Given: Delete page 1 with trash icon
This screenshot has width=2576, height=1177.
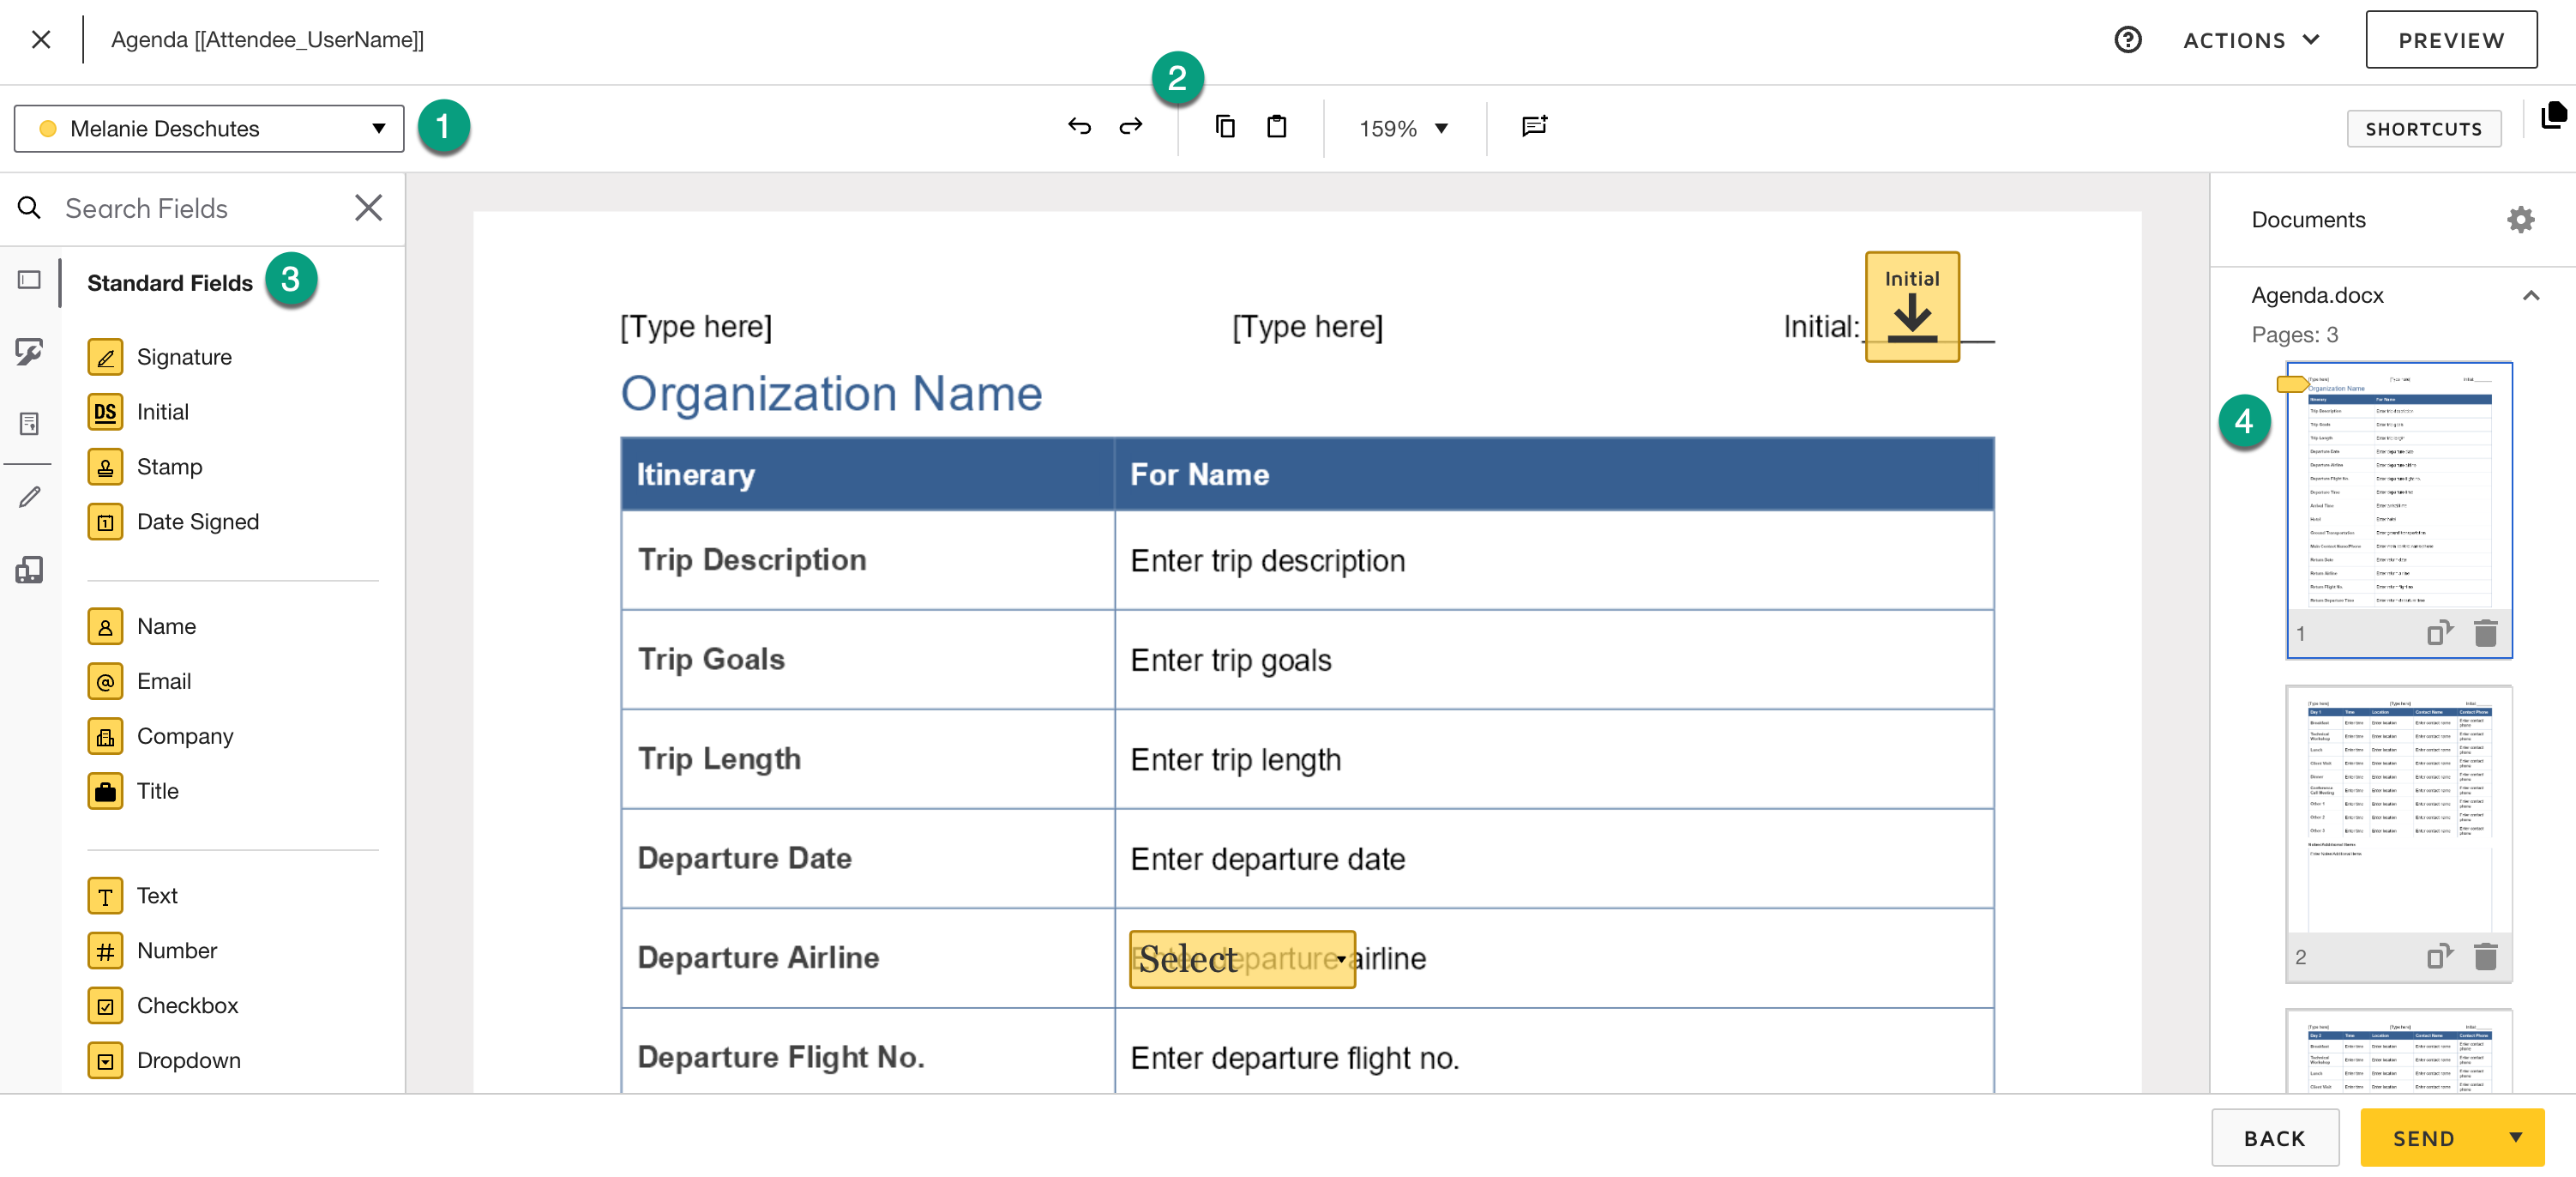Looking at the screenshot, I should [x=2485, y=634].
